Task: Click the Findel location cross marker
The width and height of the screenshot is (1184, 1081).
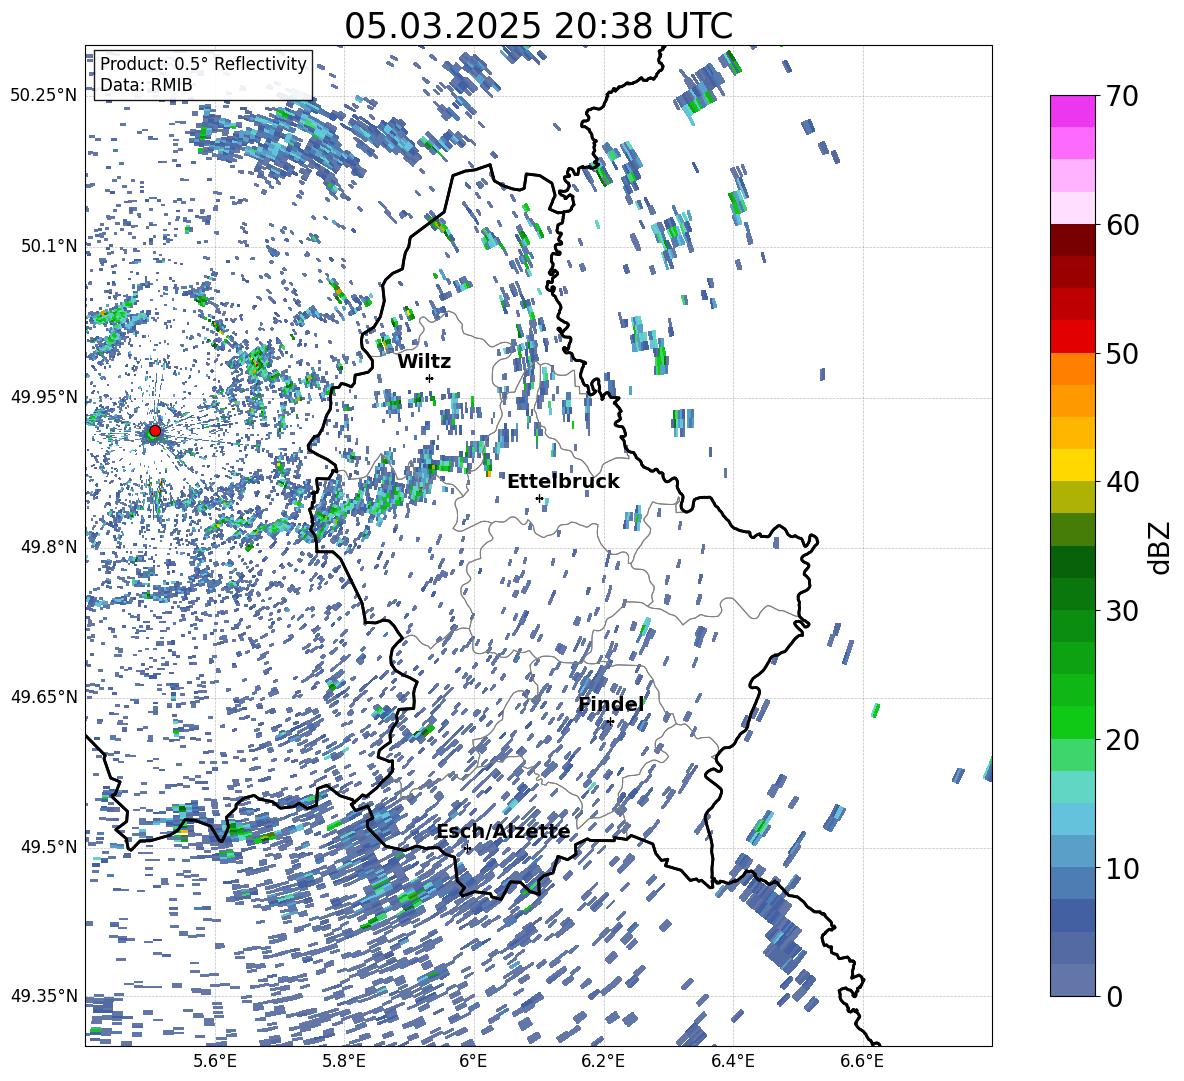Action: pos(610,722)
